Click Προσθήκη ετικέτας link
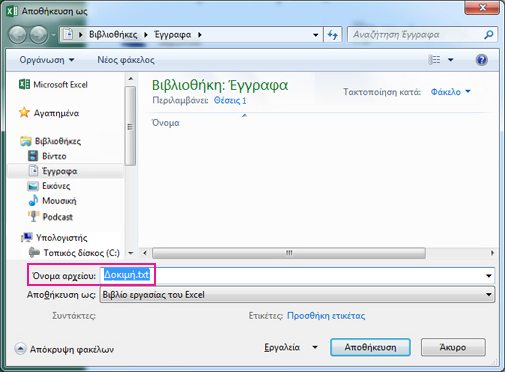Image resolution: width=505 pixels, height=372 pixels. coord(326,316)
